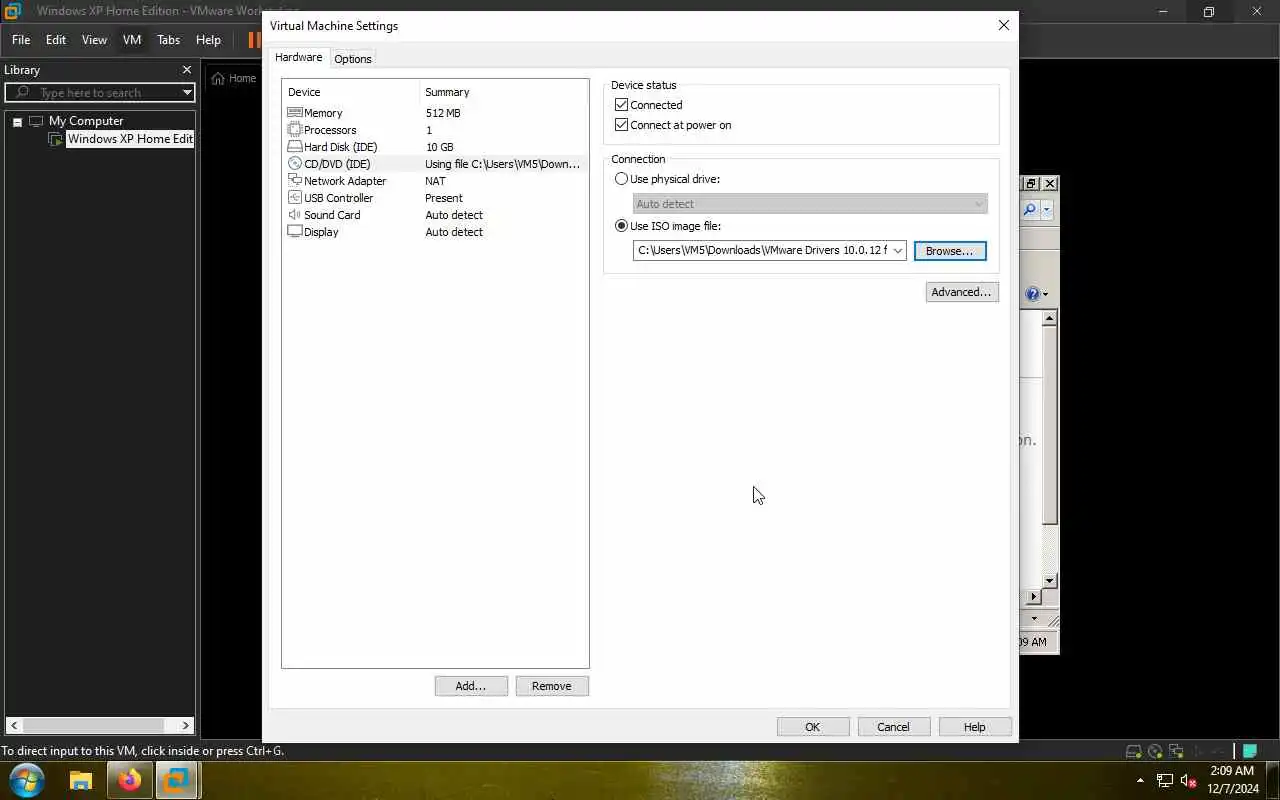Select the Display monitor icon

295,232
